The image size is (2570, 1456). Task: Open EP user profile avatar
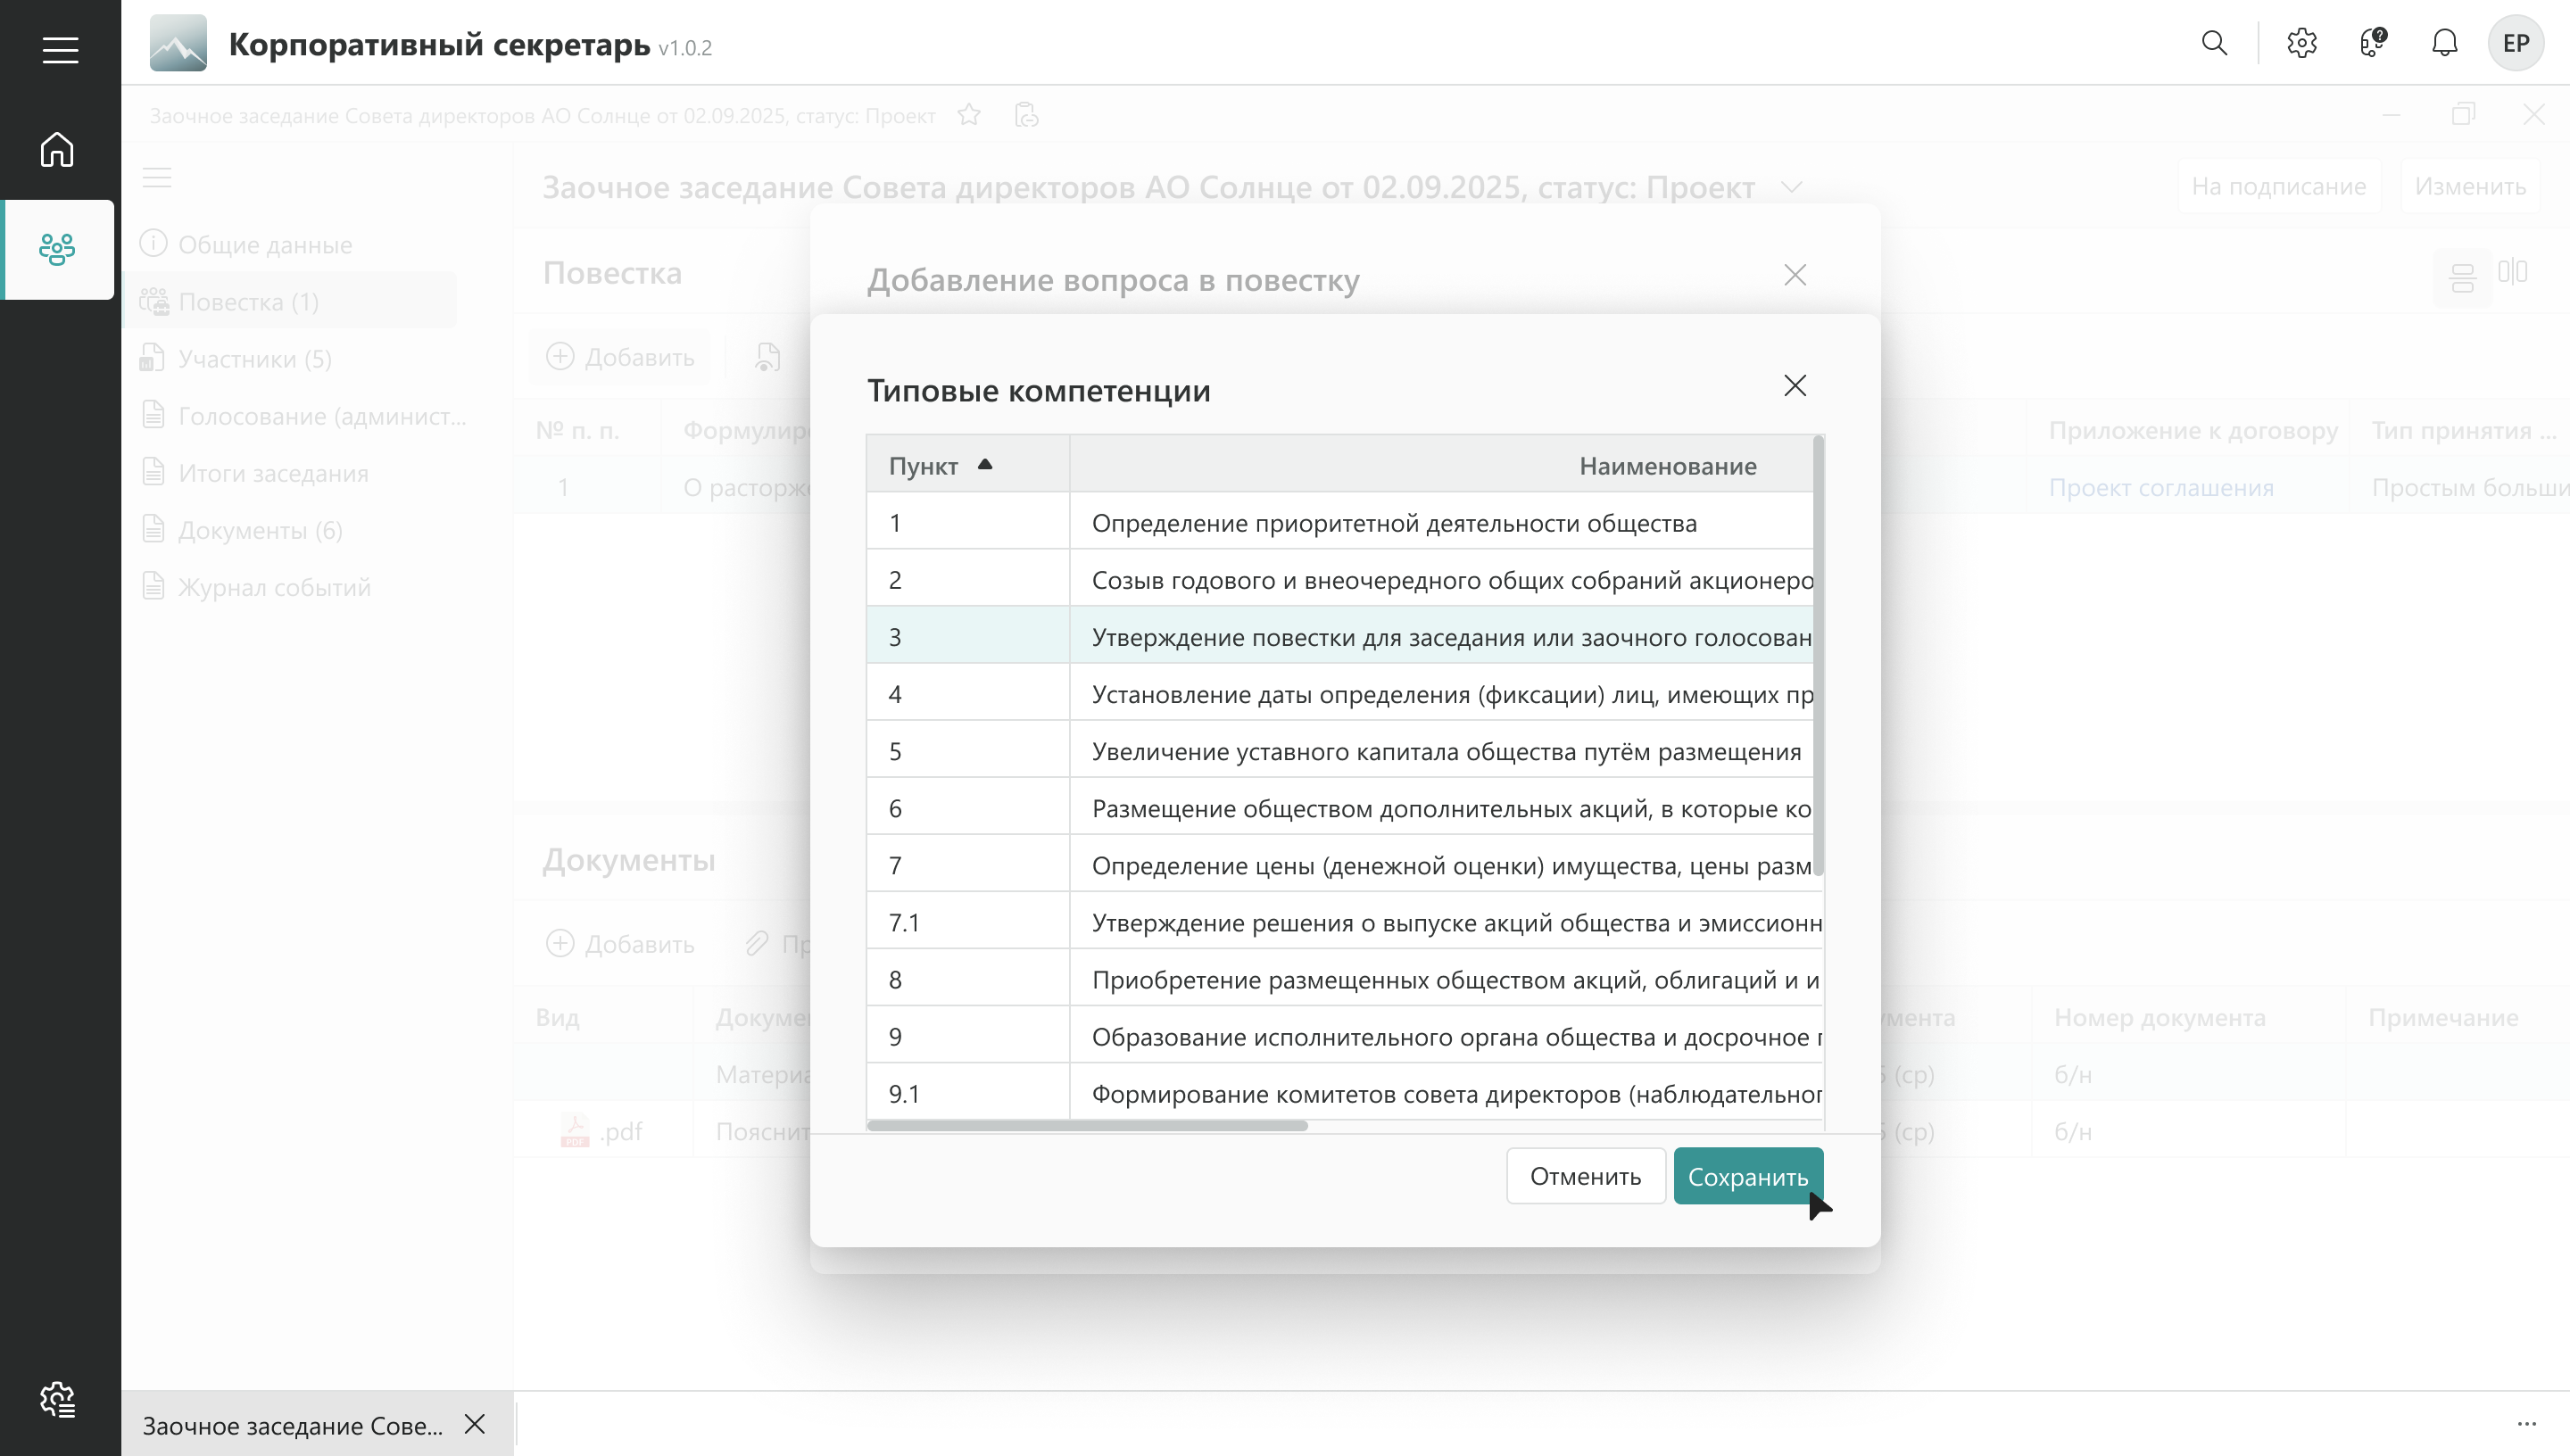(2515, 43)
